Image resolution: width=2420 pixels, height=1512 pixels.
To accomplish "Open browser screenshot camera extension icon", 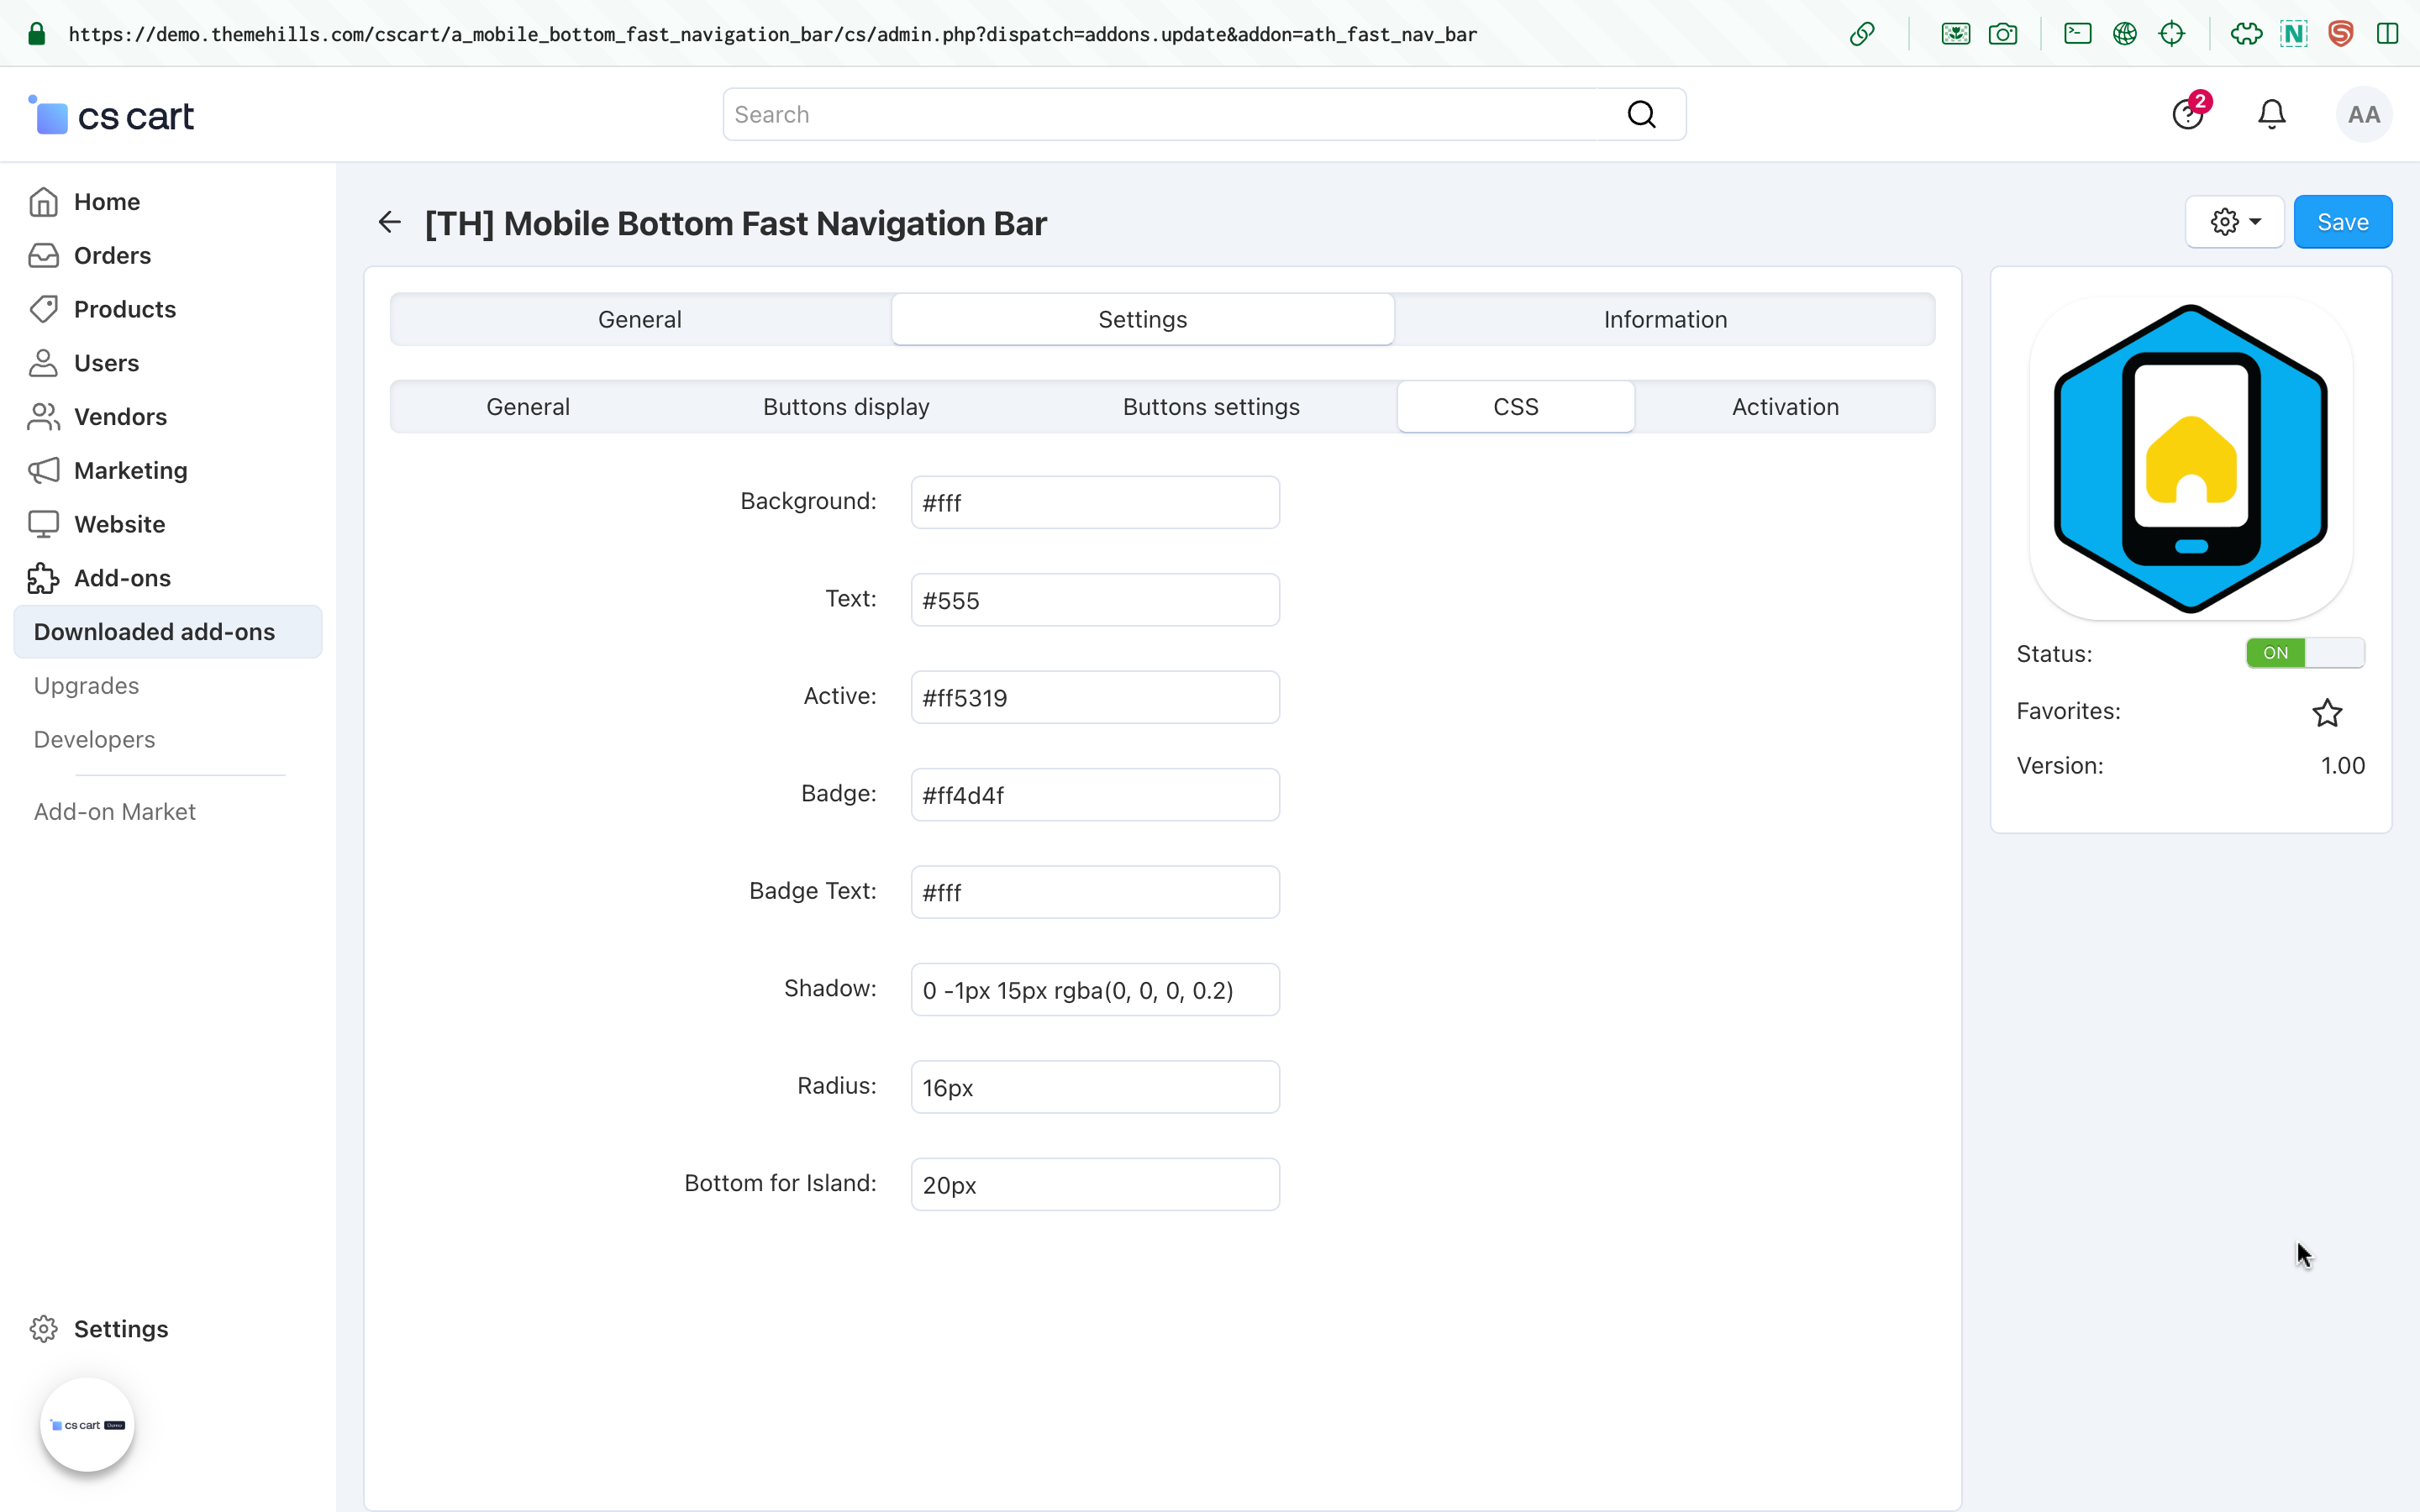I will click(x=2002, y=34).
